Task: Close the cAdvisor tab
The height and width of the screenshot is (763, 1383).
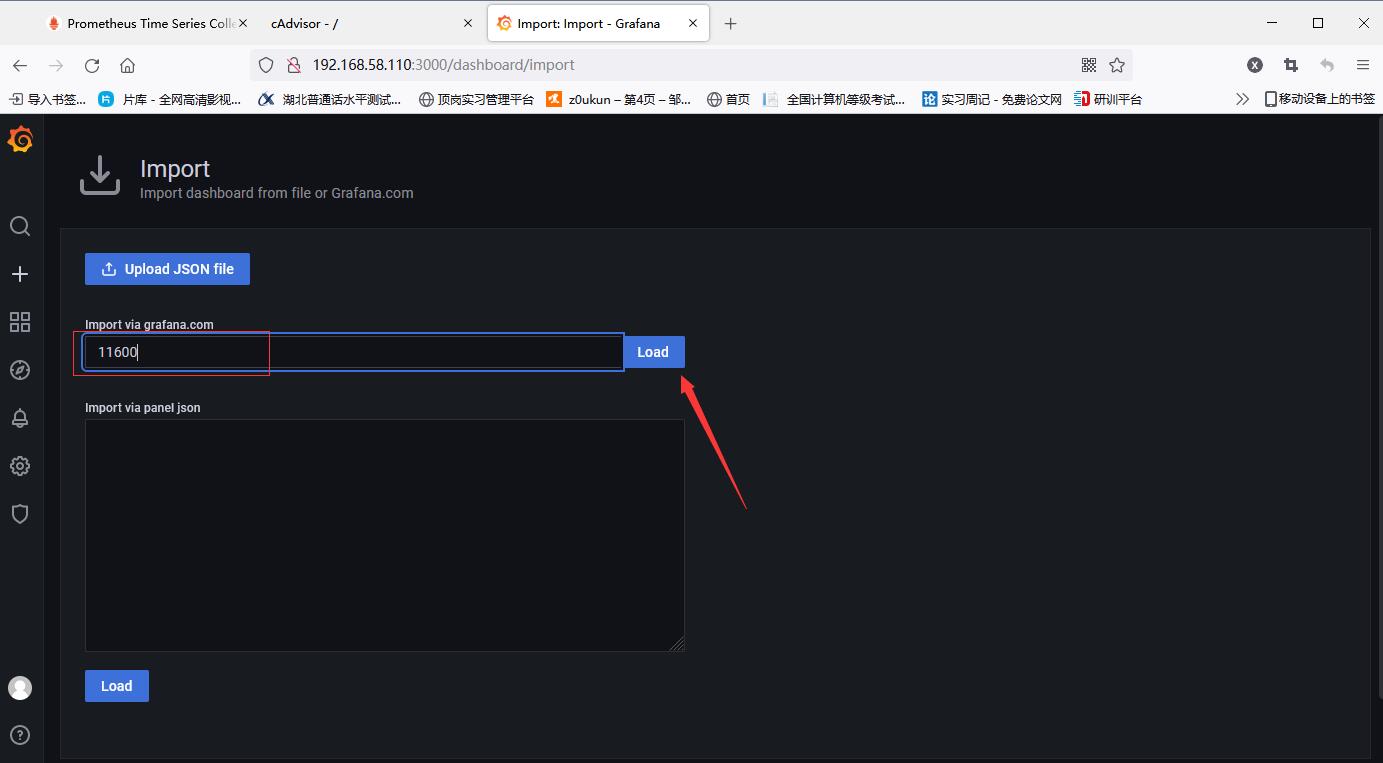Action: [x=469, y=23]
